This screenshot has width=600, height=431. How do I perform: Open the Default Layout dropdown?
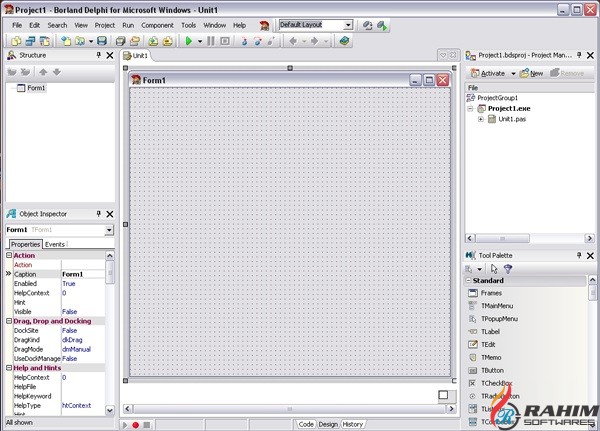pyautogui.click(x=348, y=25)
